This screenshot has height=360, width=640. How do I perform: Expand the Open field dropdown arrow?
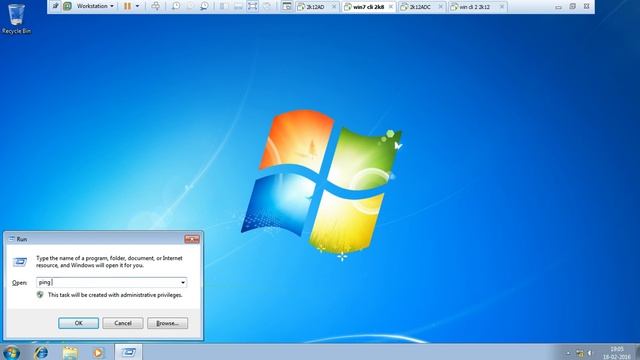click(183, 282)
